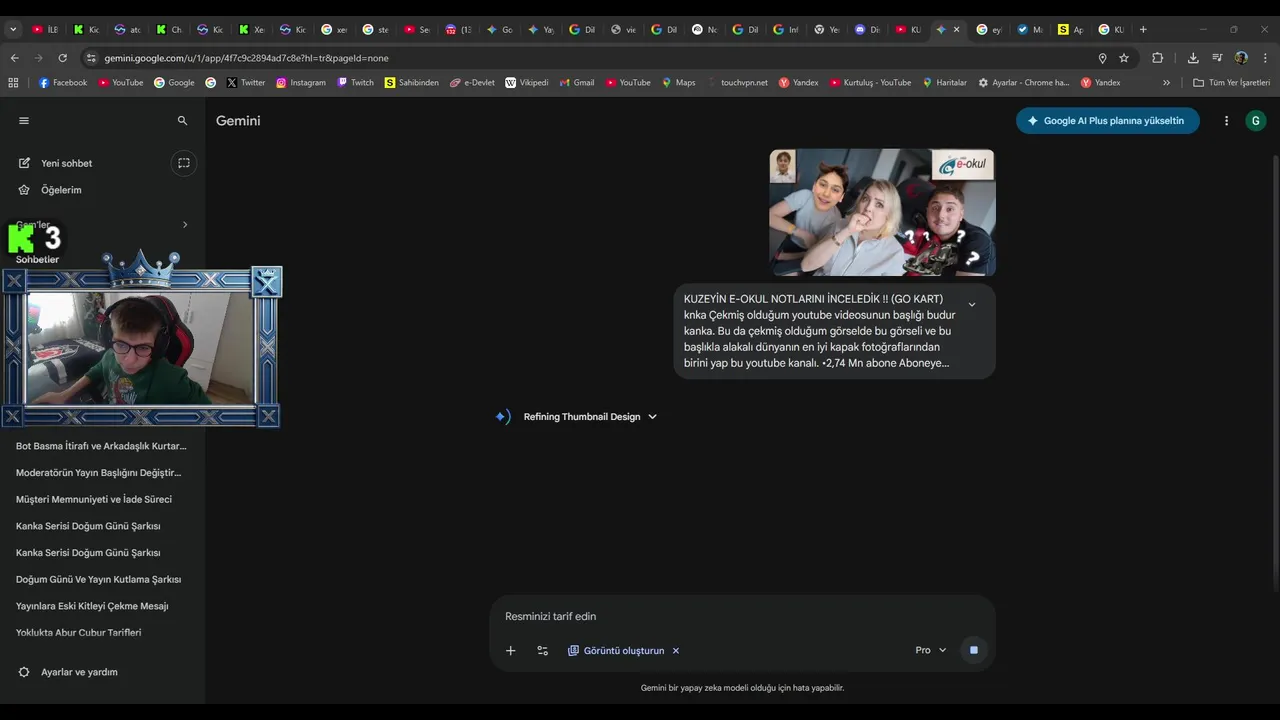Open the touchvpn.net bookmark

pyautogui.click(x=737, y=83)
